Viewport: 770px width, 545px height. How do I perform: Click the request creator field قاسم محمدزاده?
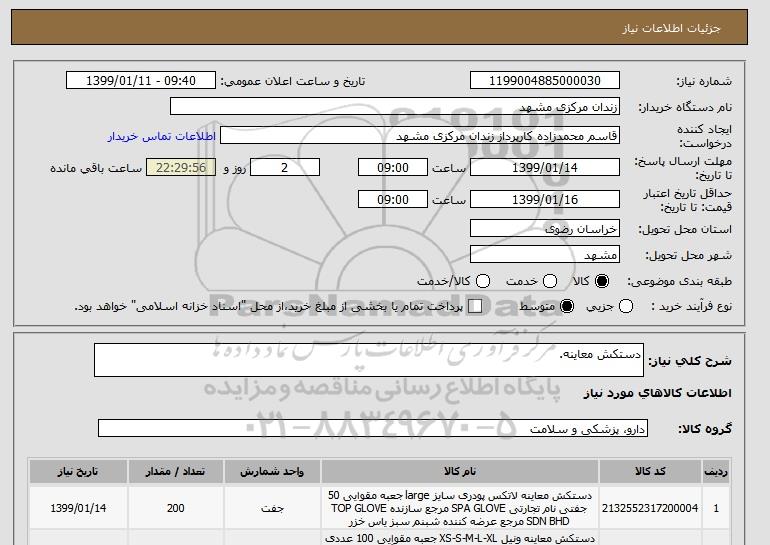coord(420,136)
